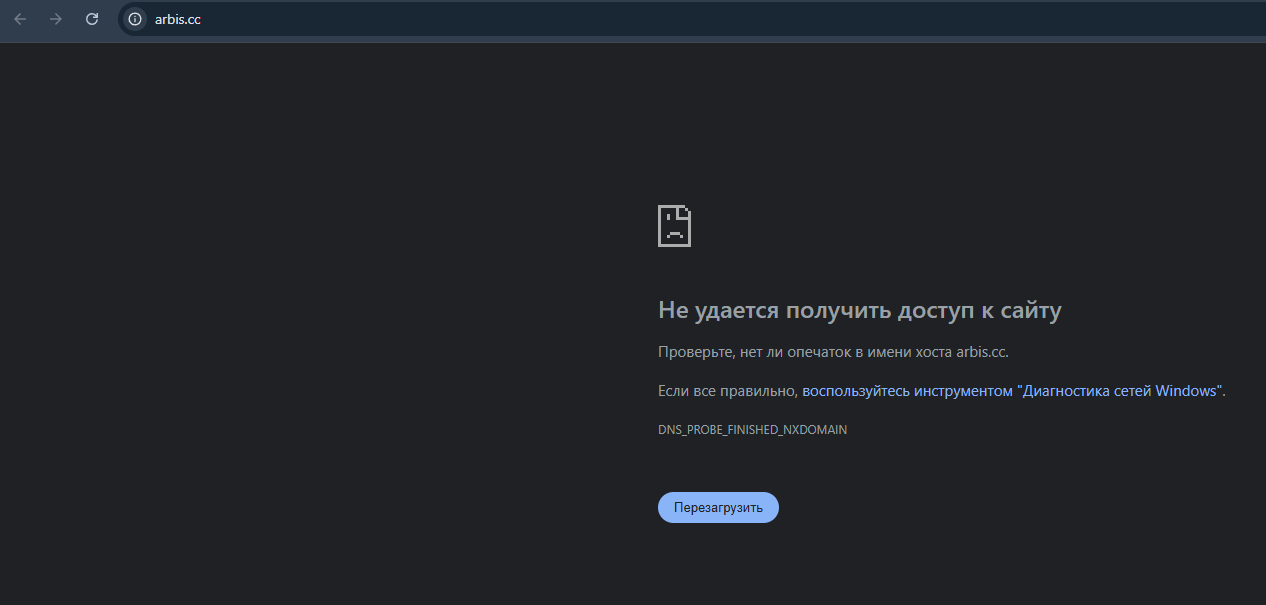
Task: Click the text Если все правильно
Action: click(727, 391)
